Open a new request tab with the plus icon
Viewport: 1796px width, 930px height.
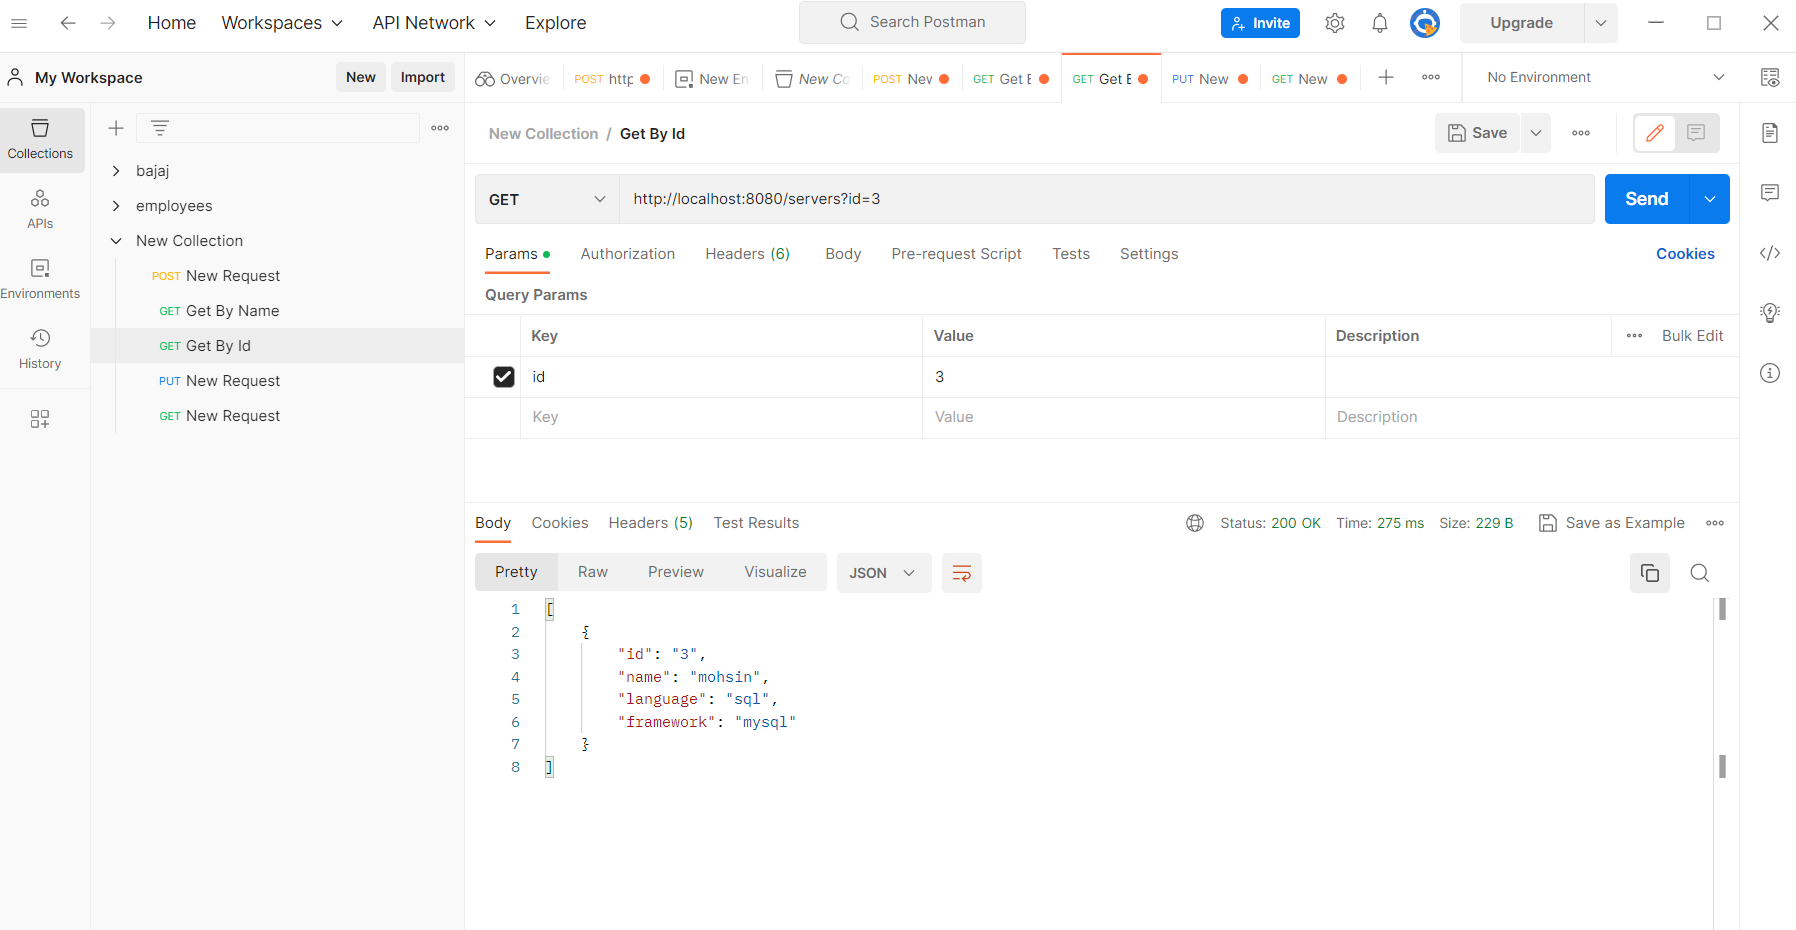1386,77
